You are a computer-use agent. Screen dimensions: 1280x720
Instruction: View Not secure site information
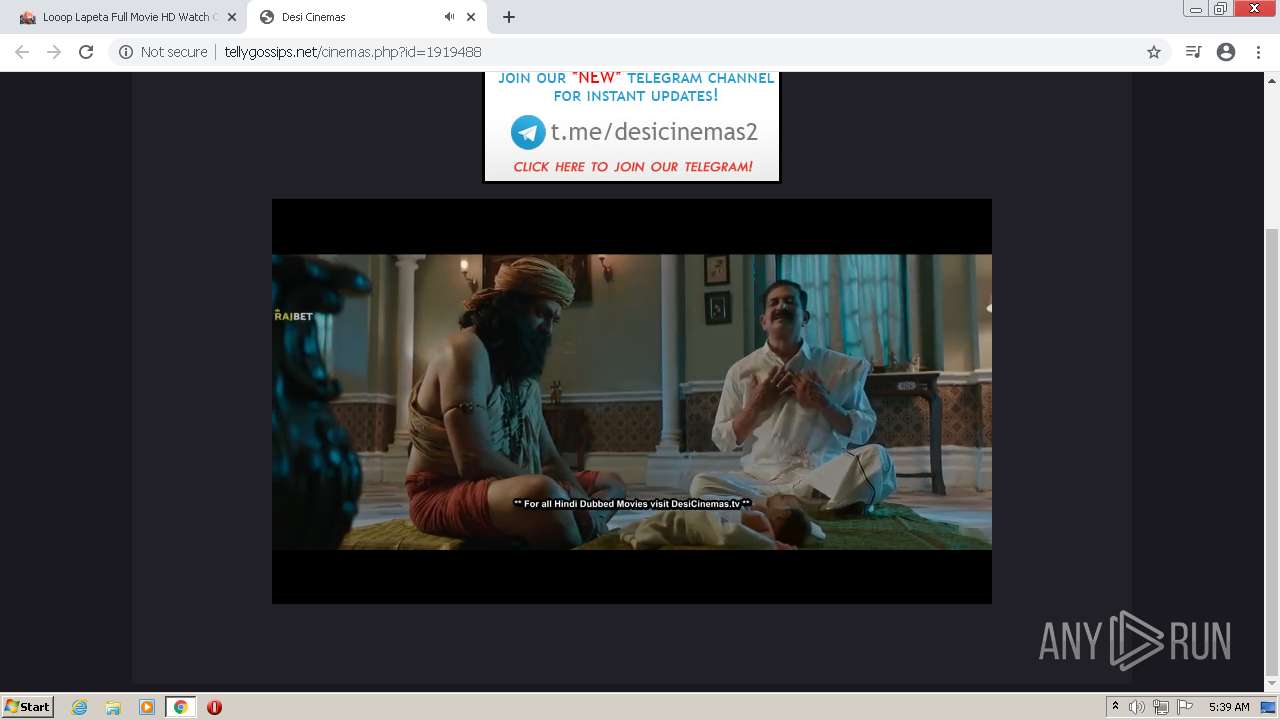tap(163, 52)
